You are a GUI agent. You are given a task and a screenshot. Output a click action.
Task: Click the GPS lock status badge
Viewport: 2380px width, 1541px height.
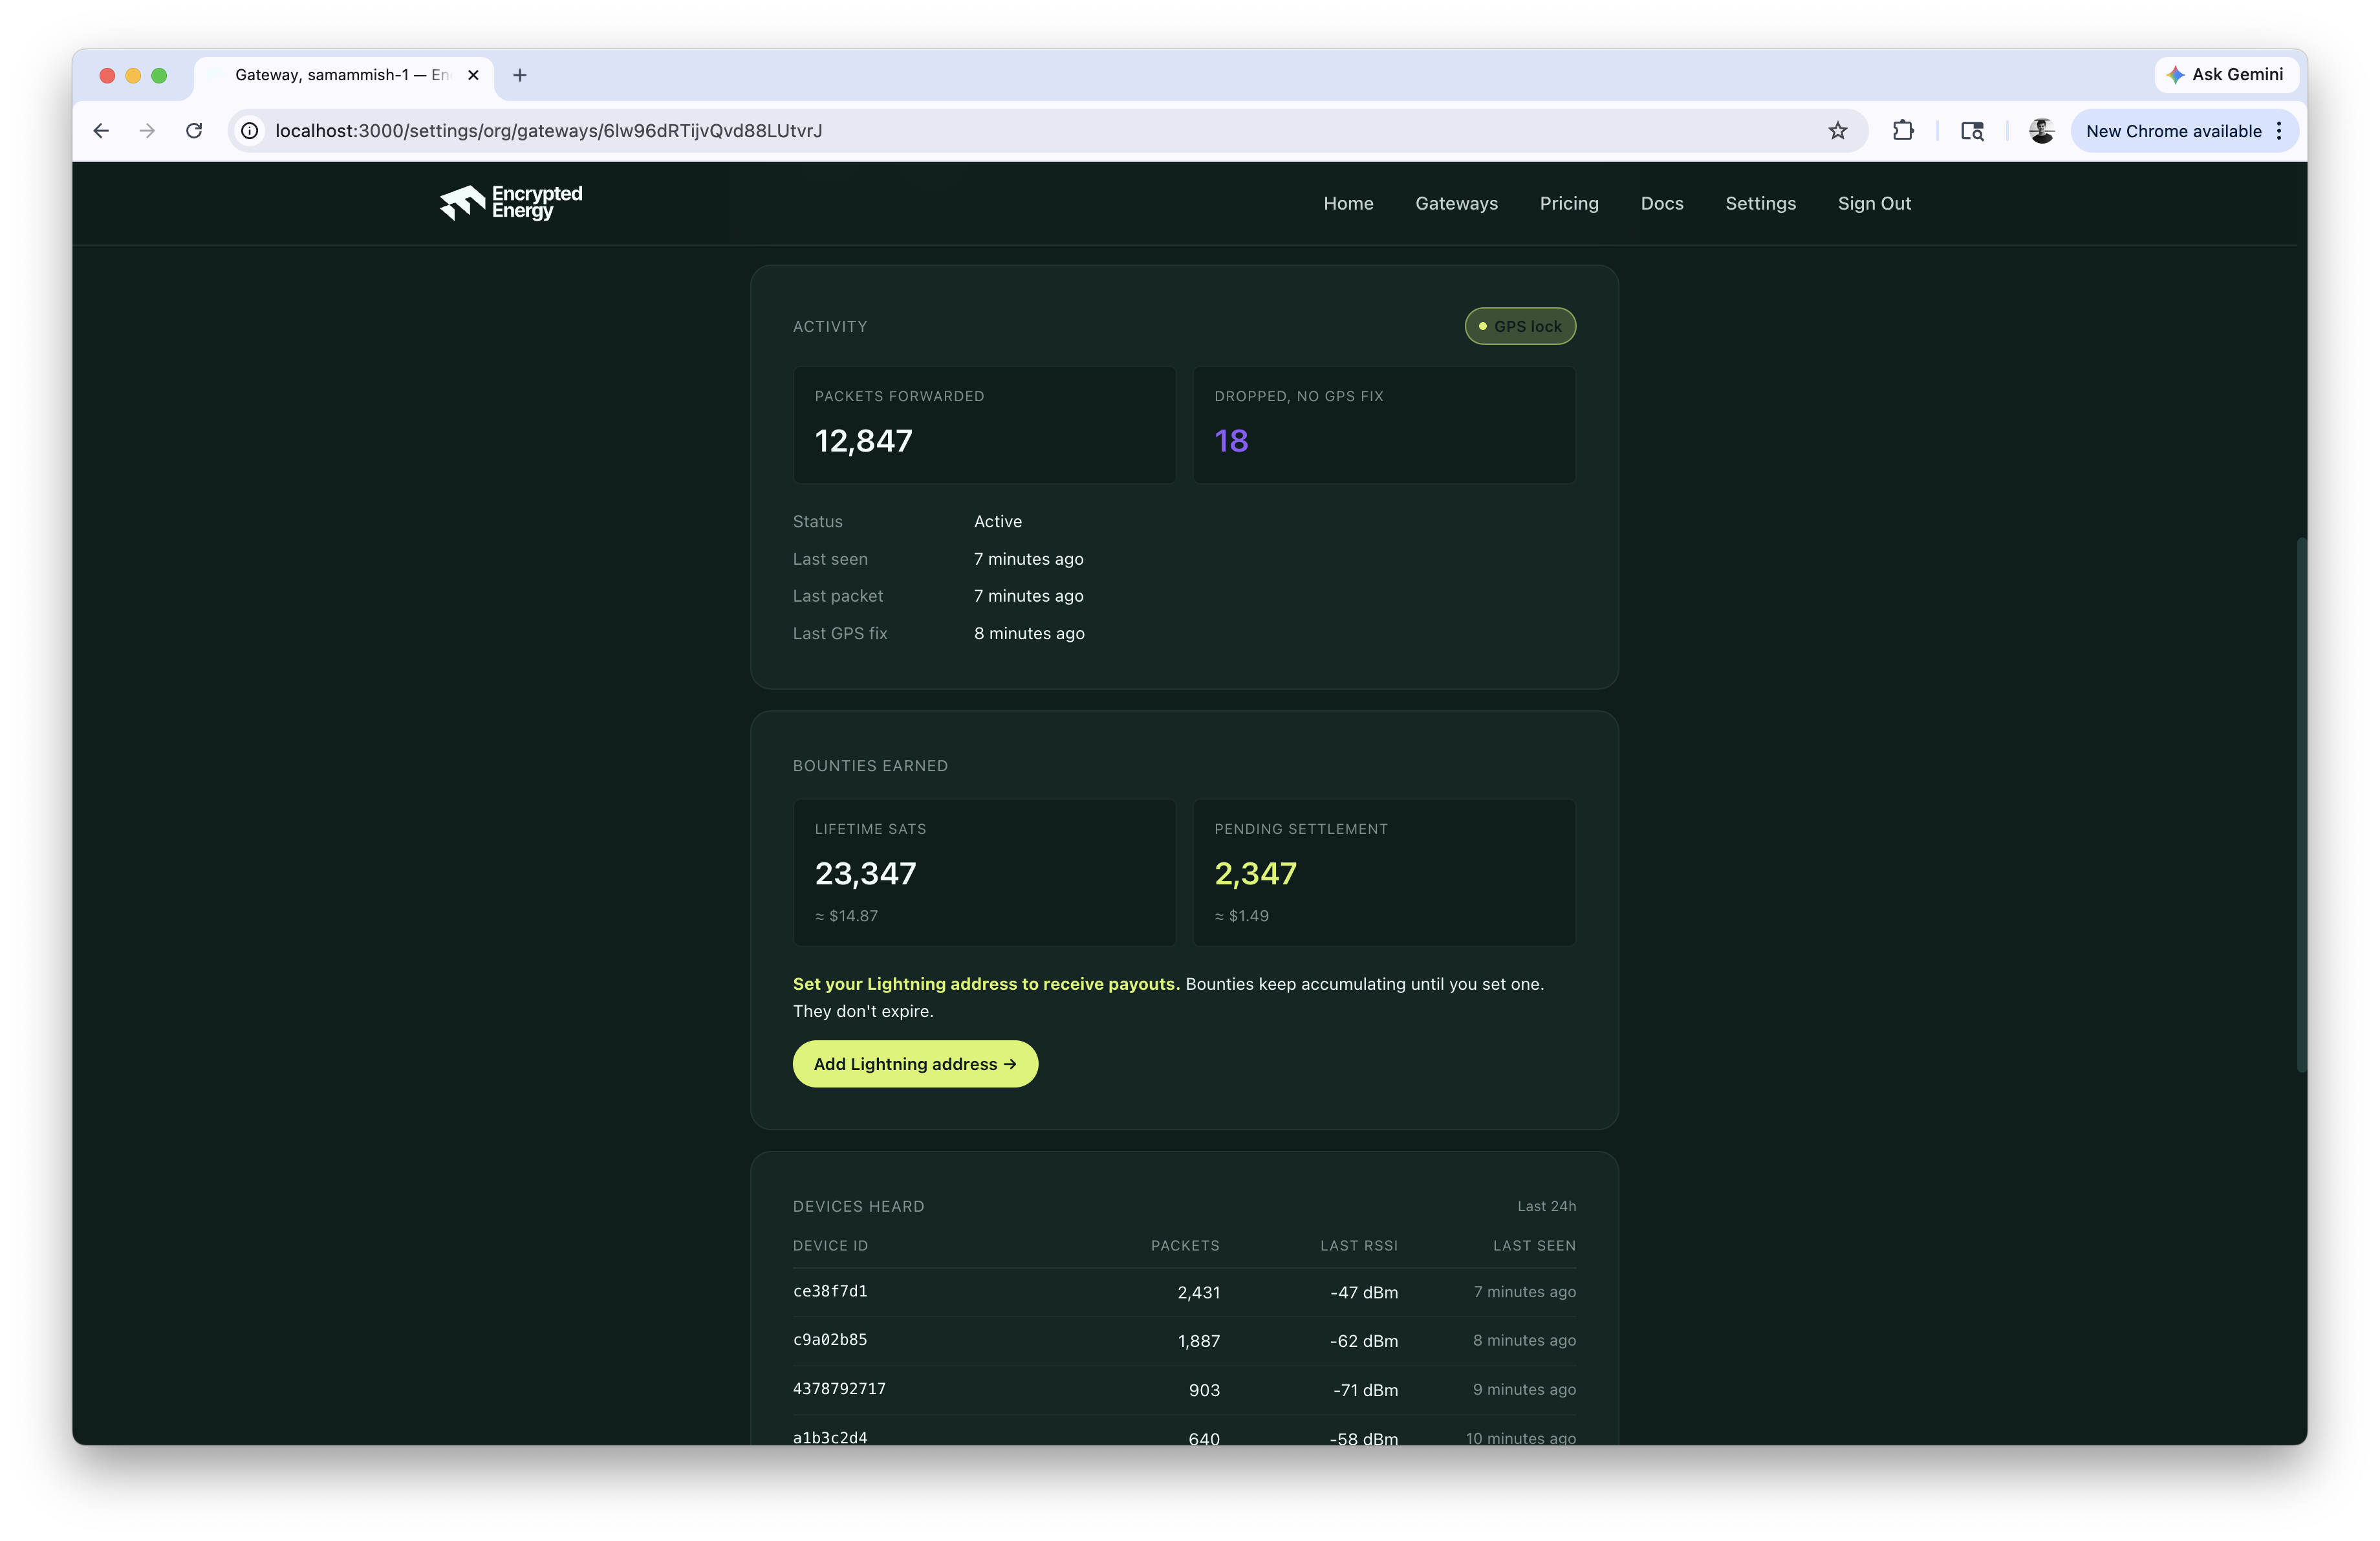1519,326
